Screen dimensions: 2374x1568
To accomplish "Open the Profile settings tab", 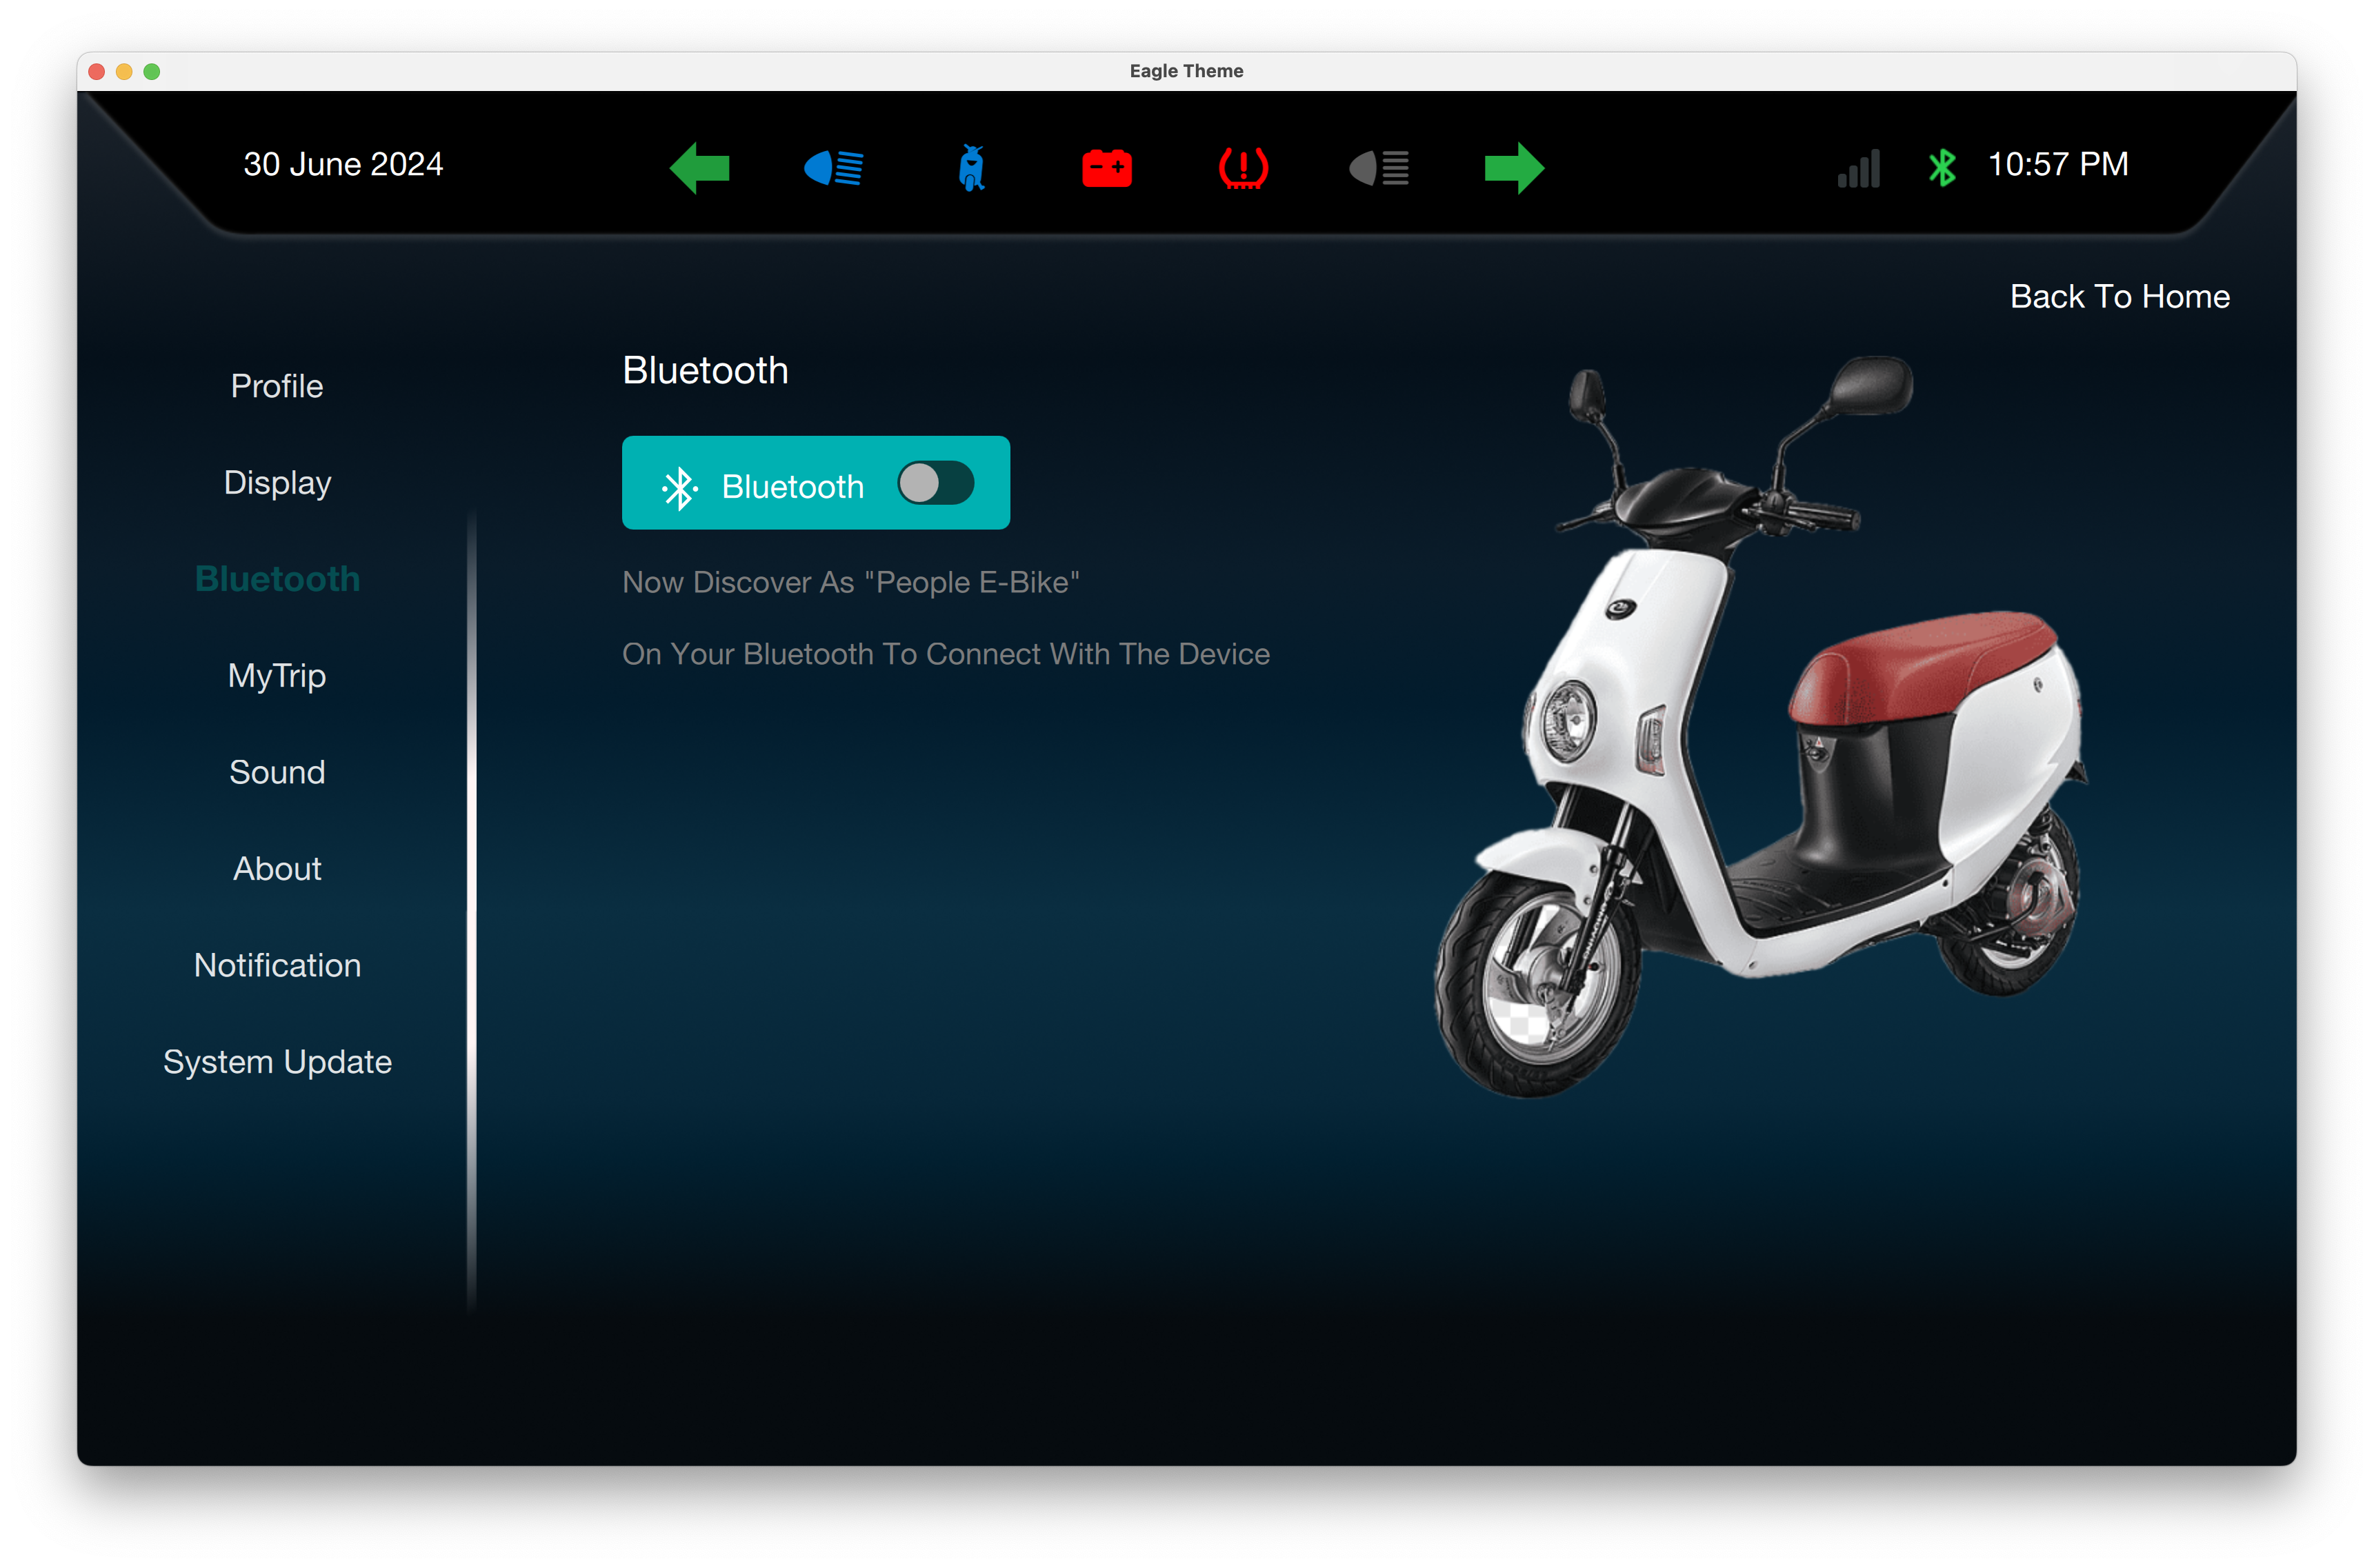I will tap(277, 386).
